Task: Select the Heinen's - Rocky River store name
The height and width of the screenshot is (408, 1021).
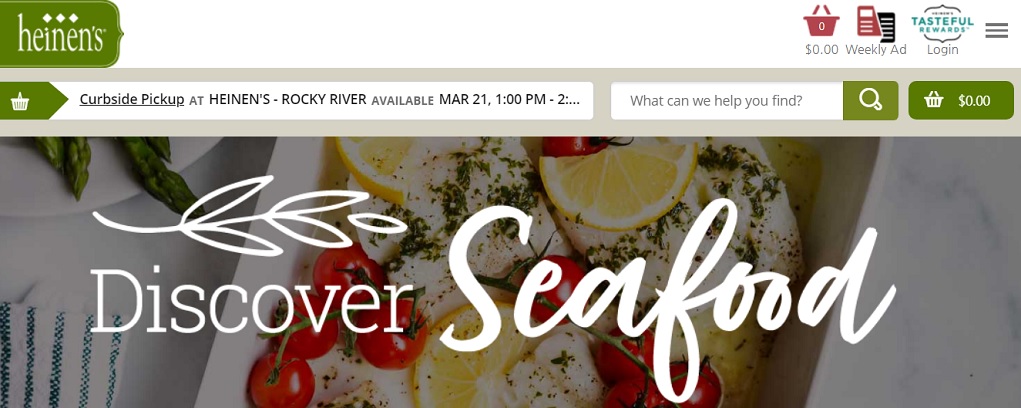Action: tap(288, 100)
